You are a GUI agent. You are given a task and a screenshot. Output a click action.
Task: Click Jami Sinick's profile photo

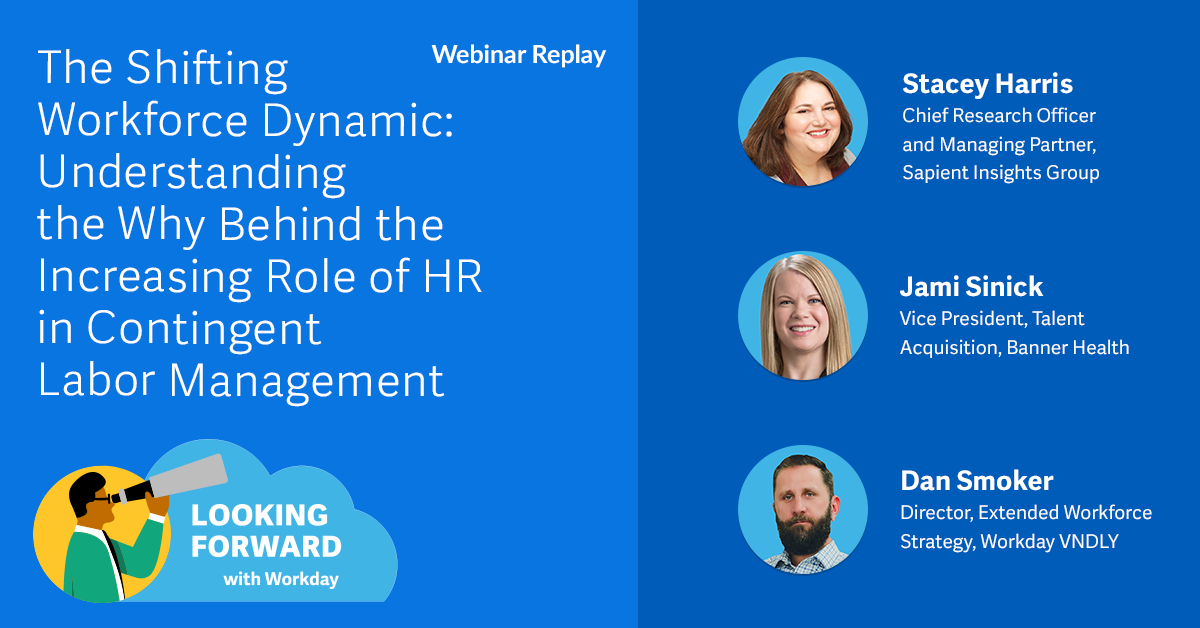[803, 315]
